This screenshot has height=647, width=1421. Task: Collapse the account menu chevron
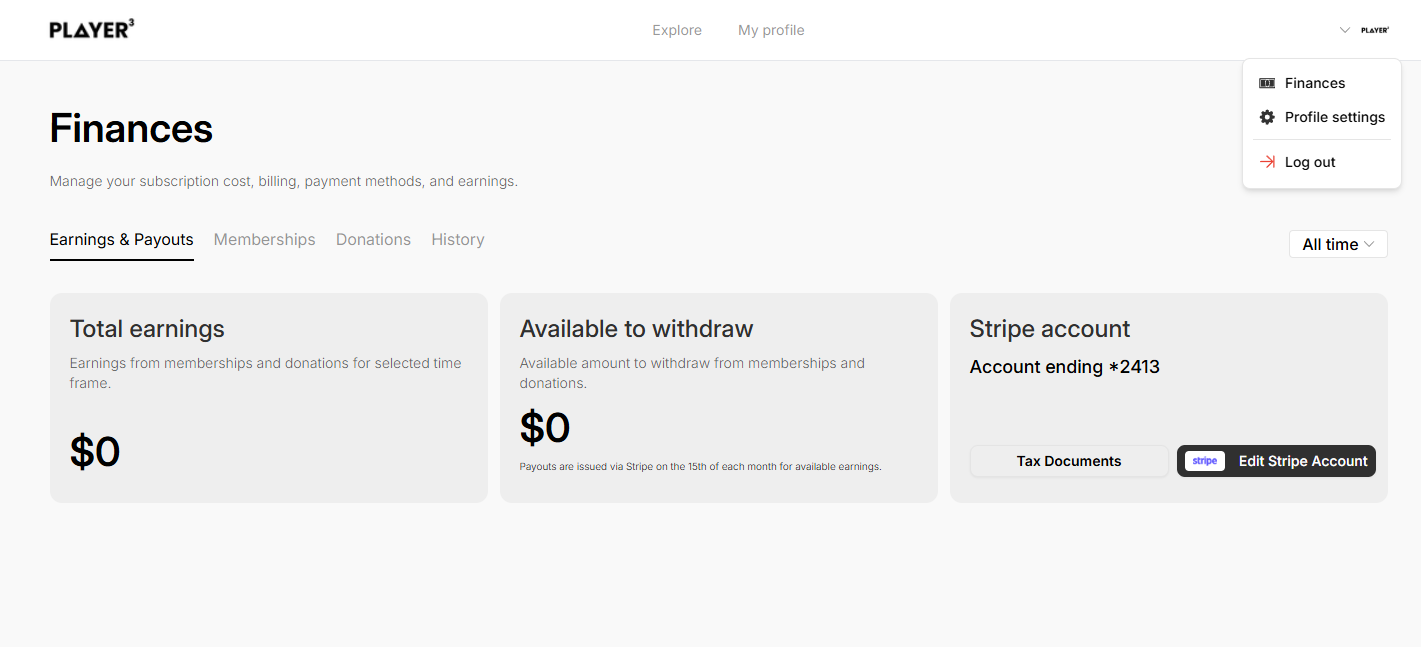coord(1345,30)
